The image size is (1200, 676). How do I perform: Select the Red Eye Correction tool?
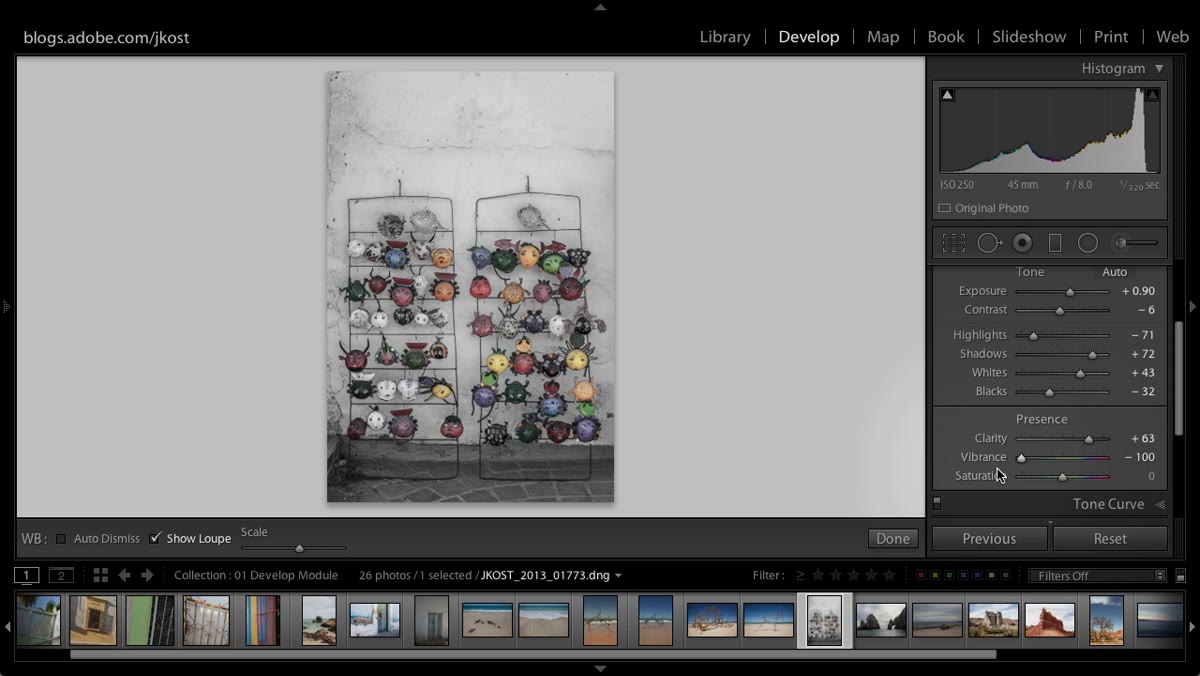(1022, 243)
